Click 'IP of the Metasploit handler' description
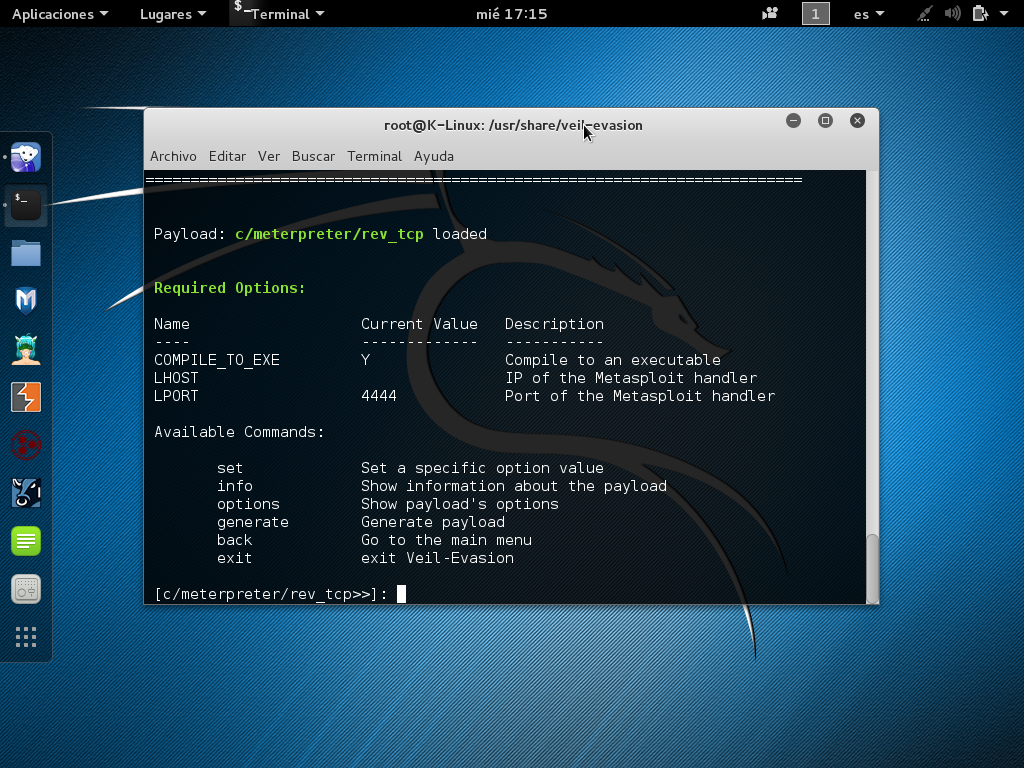1024x768 pixels. tap(631, 378)
